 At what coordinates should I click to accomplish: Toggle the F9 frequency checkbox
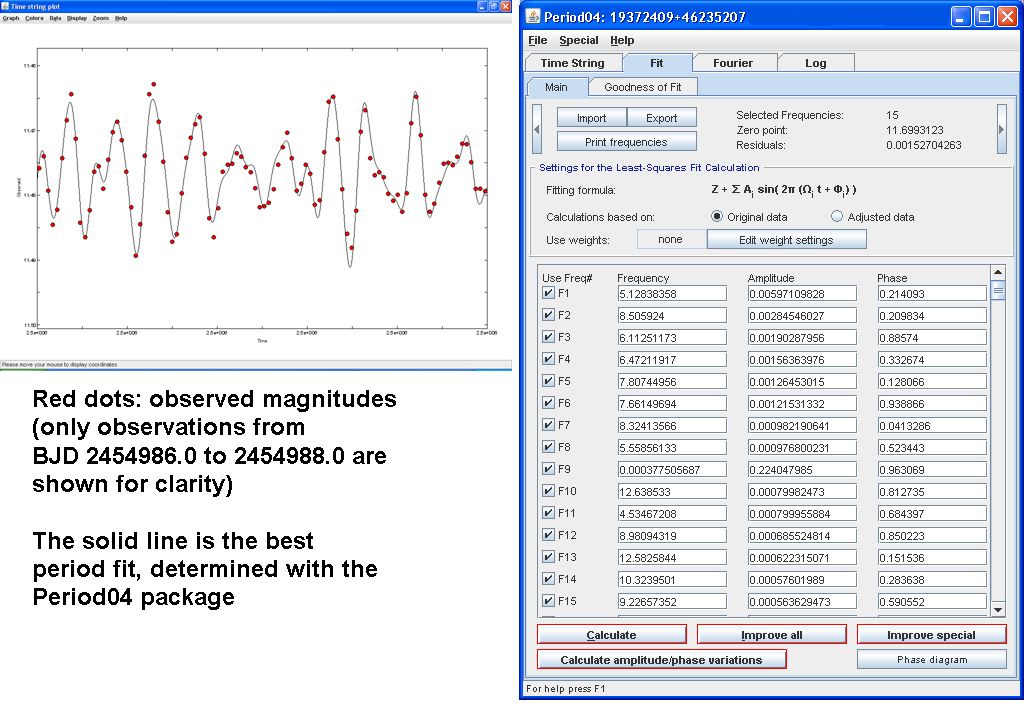coord(549,469)
